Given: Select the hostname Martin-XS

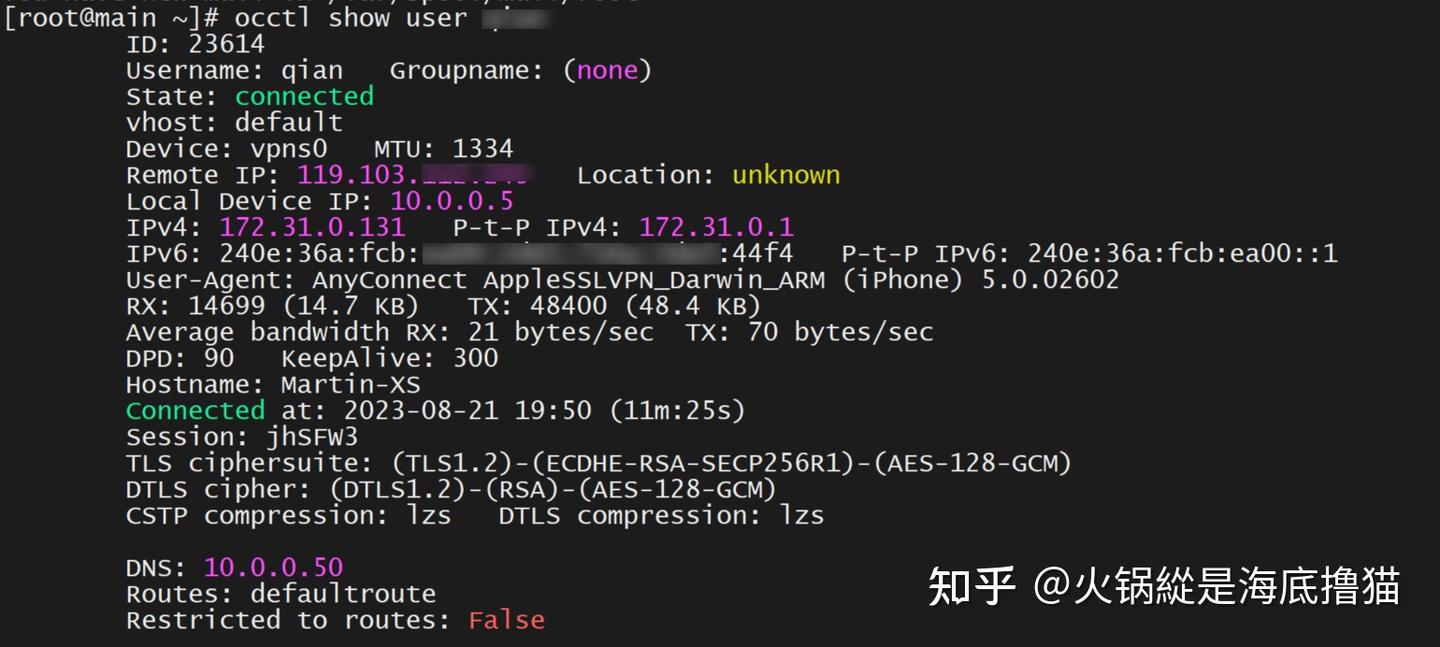Looking at the screenshot, I should click(x=350, y=384).
